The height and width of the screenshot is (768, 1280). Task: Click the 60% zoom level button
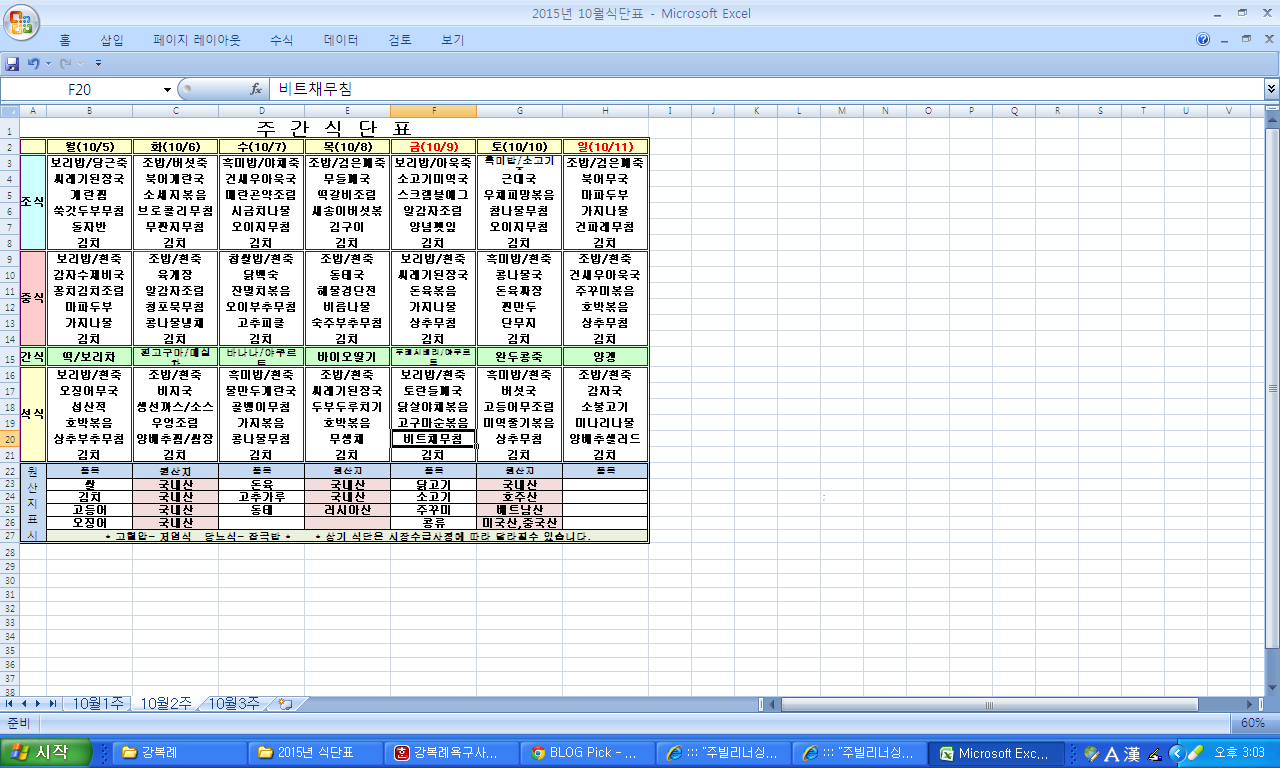click(x=1252, y=723)
